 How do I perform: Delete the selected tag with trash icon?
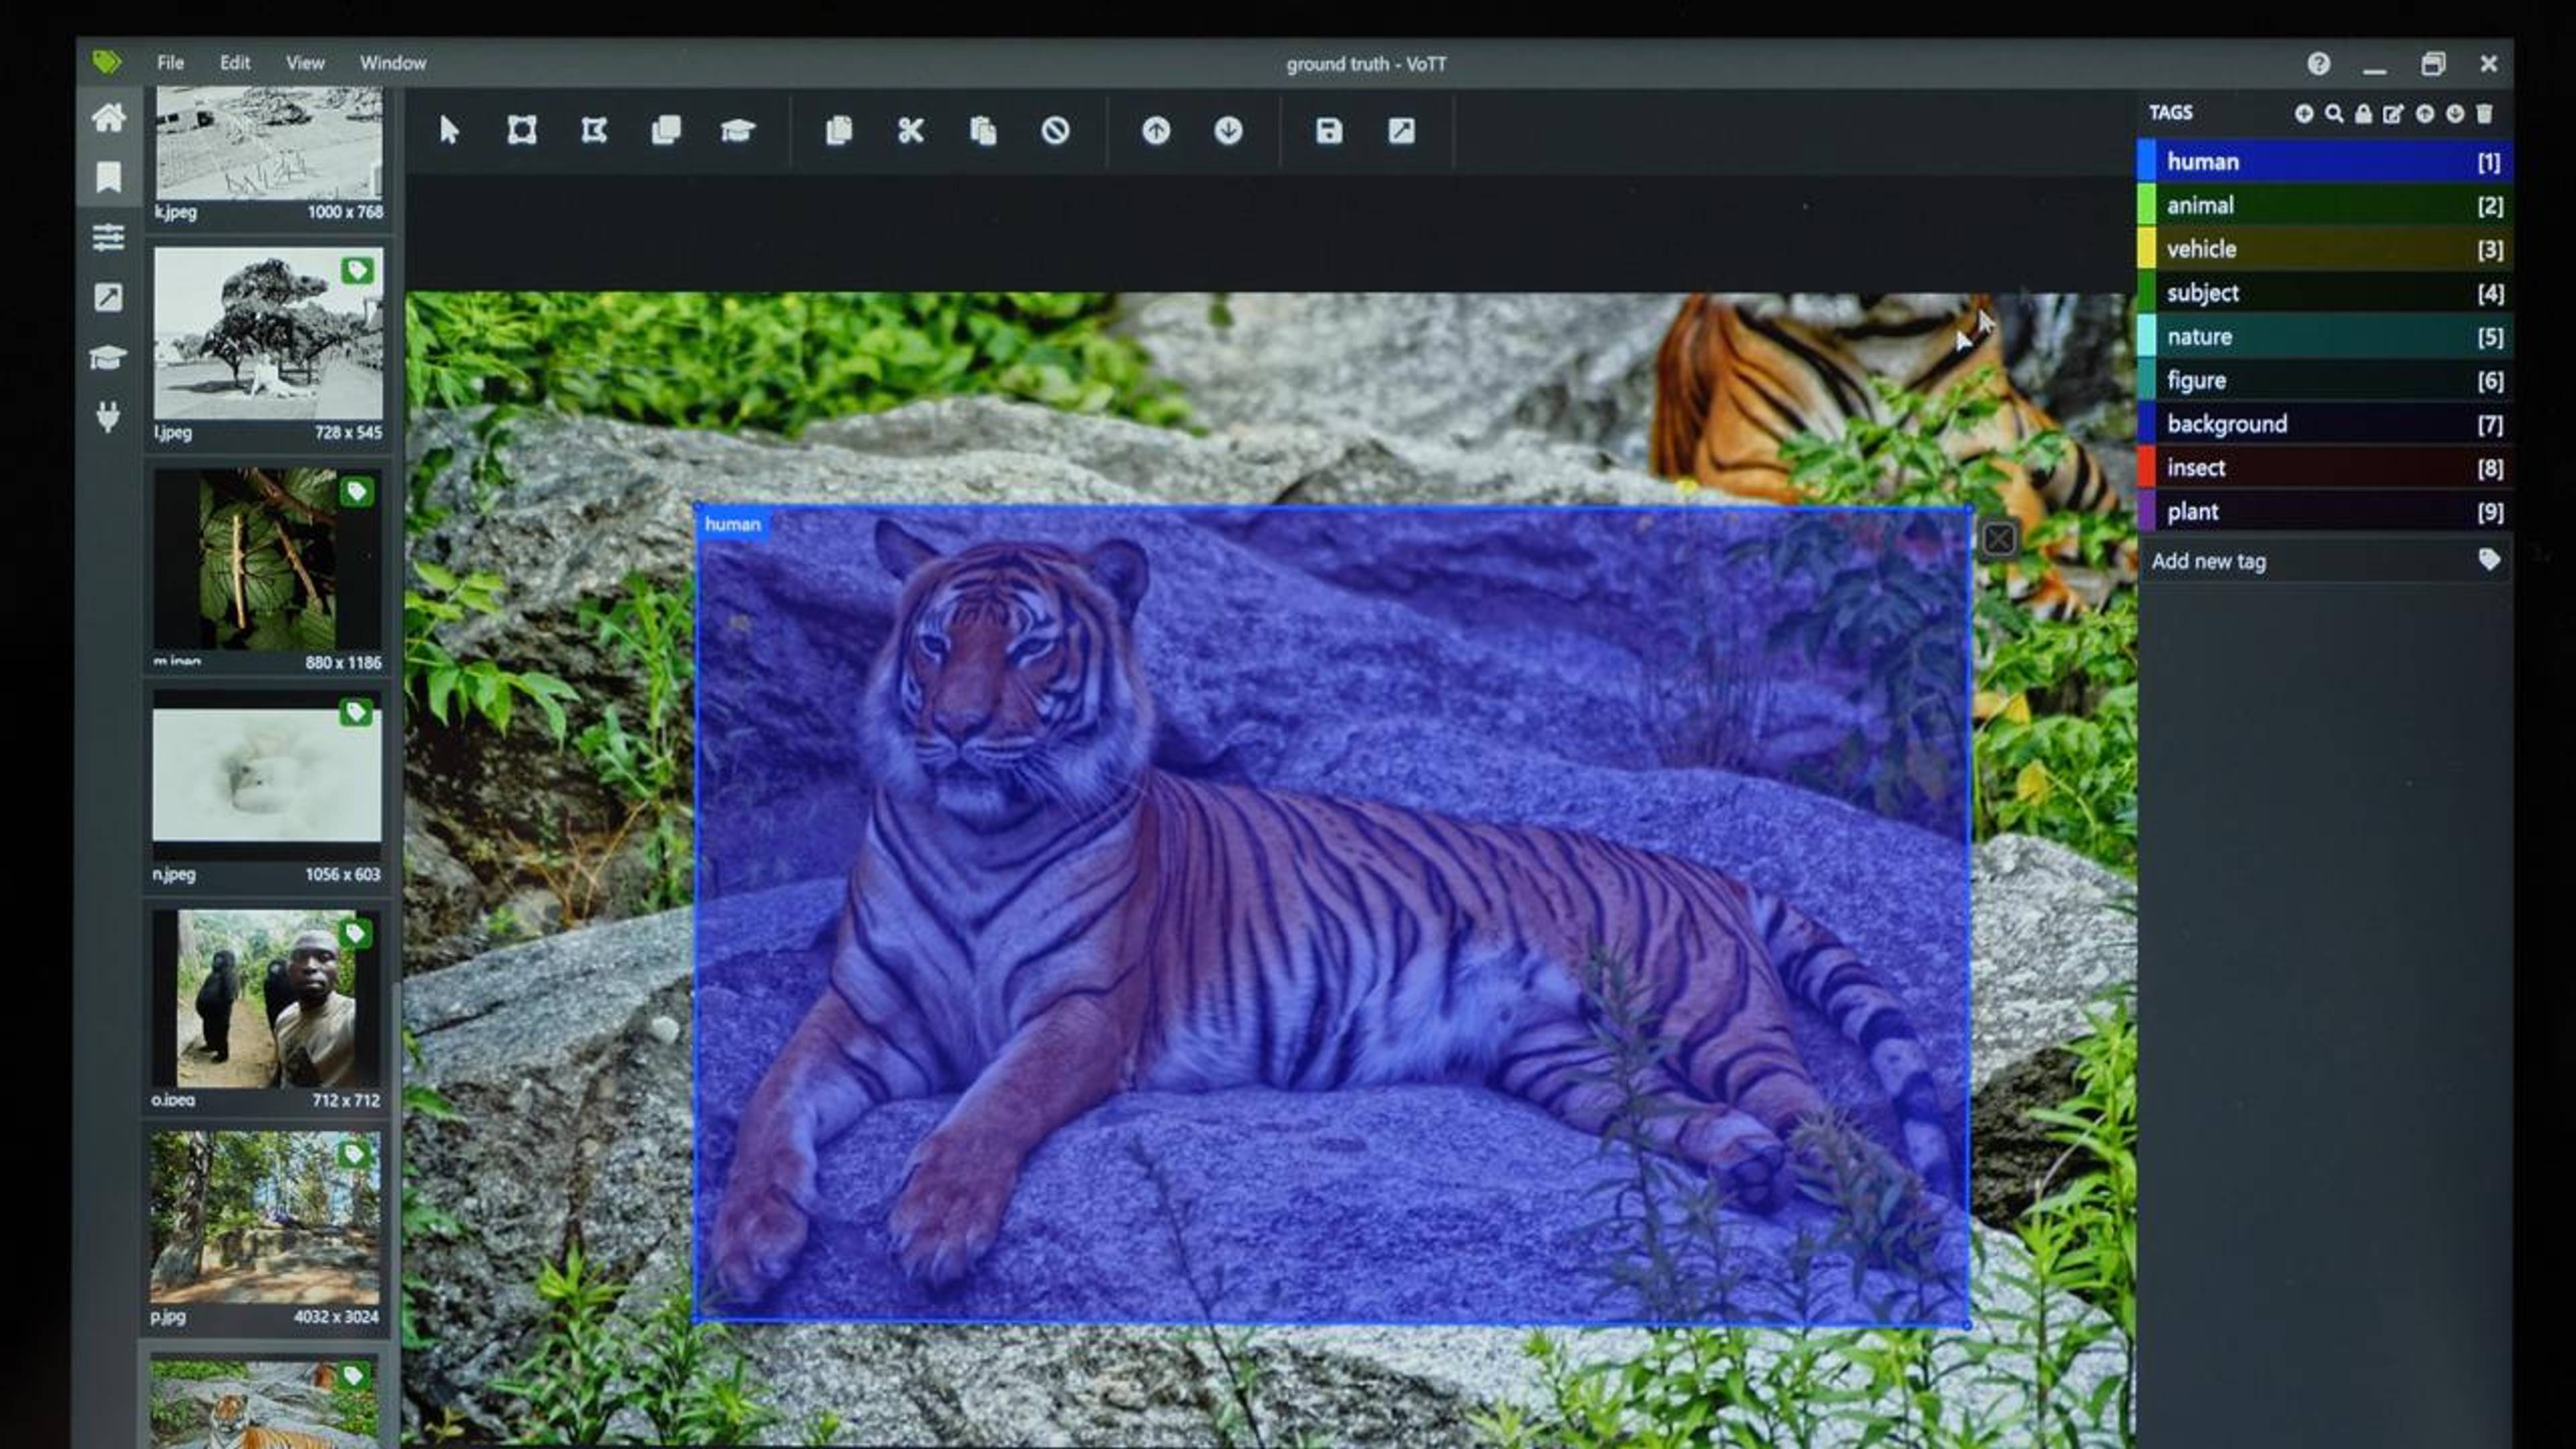pos(2485,114)
